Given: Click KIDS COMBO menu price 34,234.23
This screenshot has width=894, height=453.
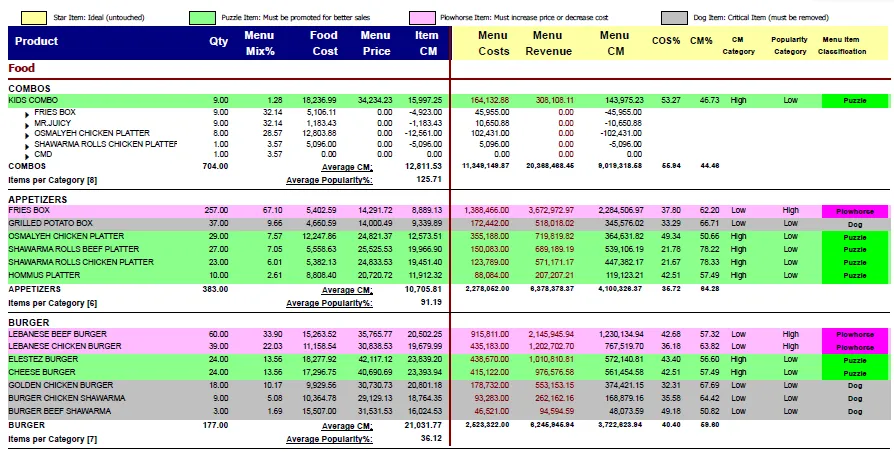Looking at the screenshot, I should click(375, 100).
